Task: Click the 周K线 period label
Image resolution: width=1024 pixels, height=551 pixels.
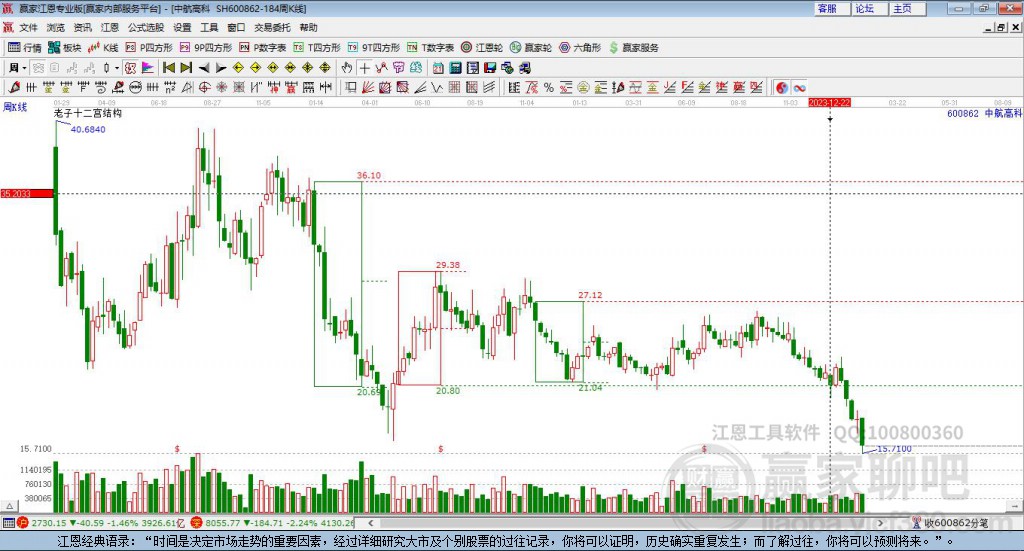Action: [x=15, y=107]
